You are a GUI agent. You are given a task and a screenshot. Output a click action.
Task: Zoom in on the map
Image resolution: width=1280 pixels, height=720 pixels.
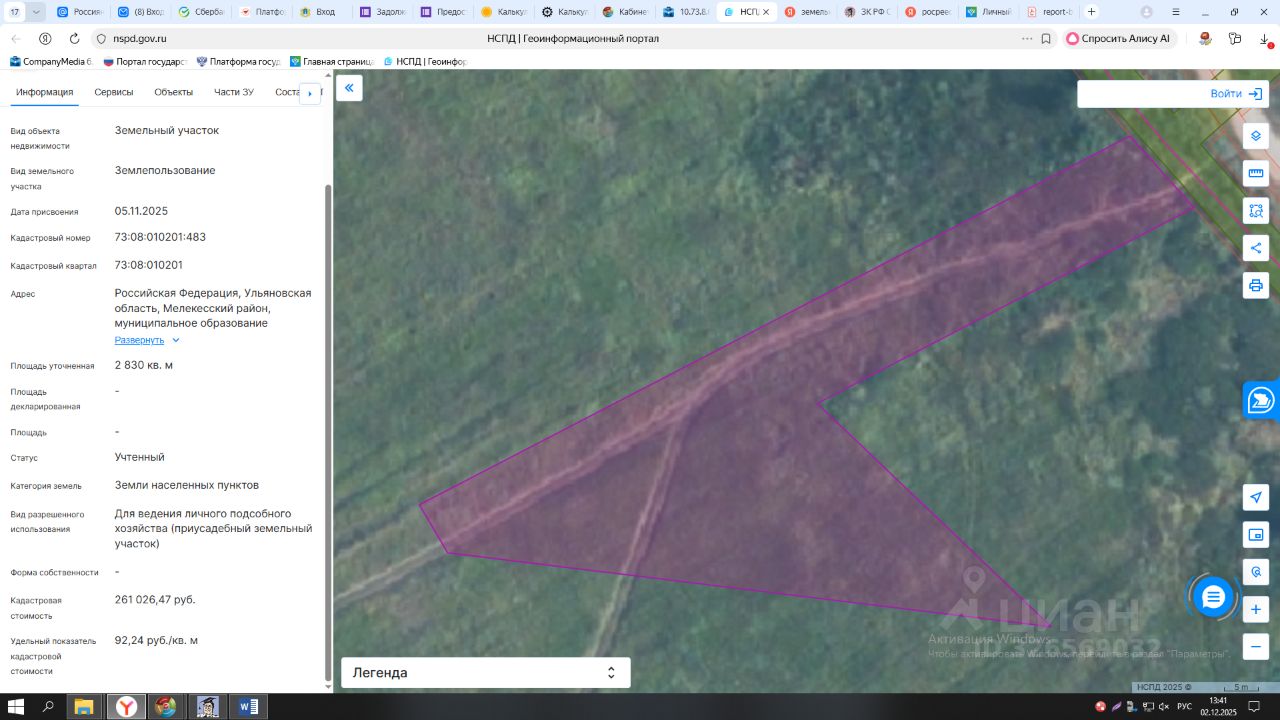pos(1256,609)
